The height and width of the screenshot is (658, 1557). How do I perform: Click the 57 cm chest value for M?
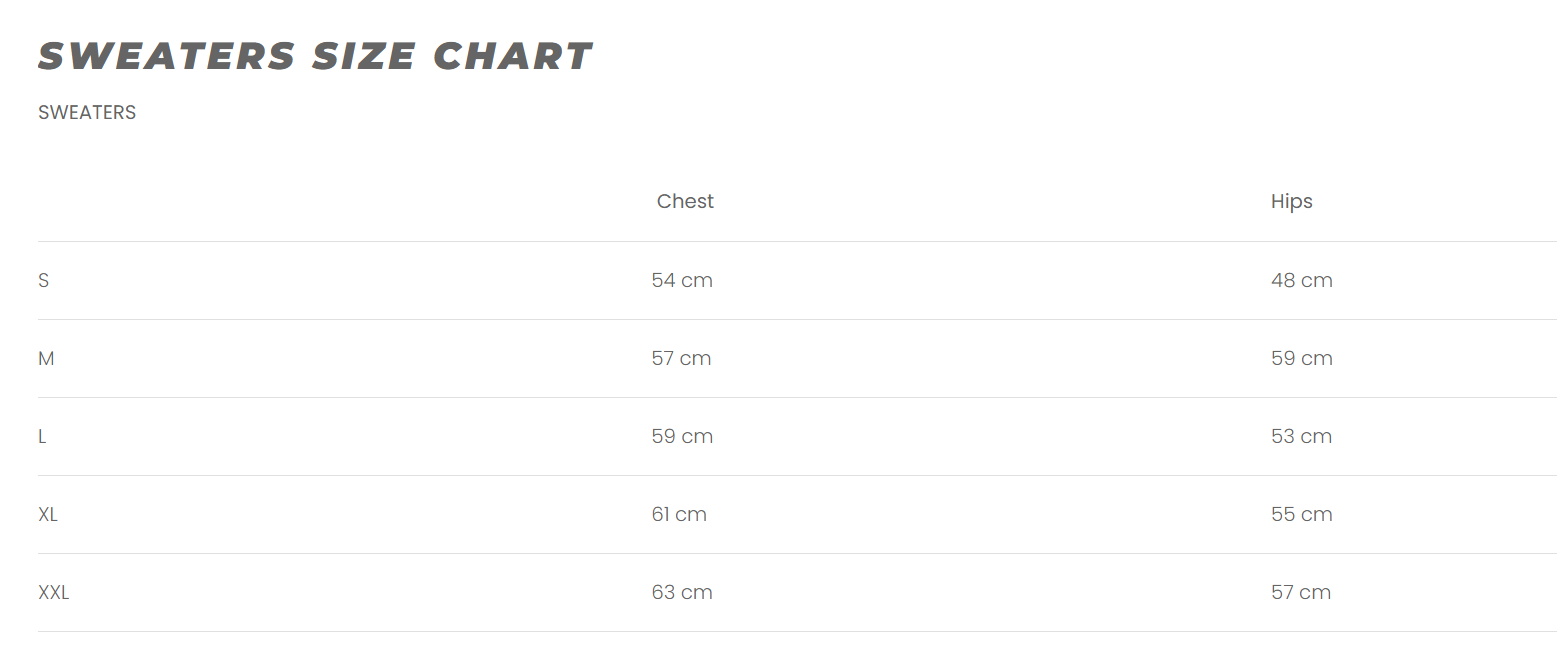(x=681, y=359)
